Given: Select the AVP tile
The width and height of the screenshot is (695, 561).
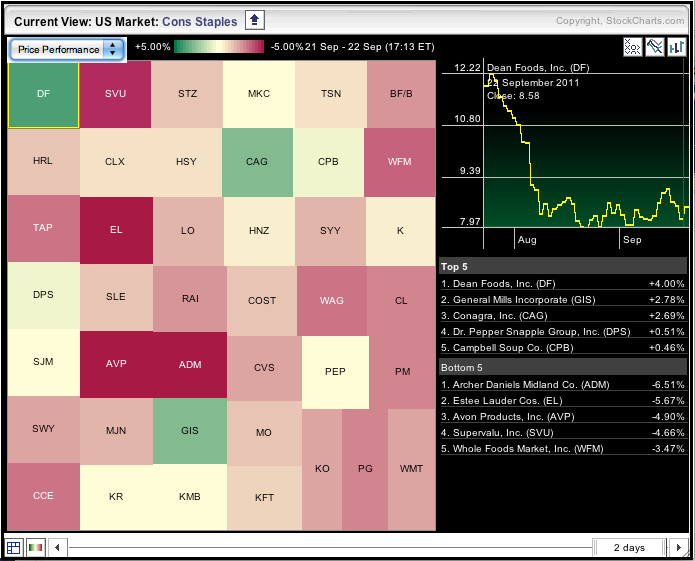Looking at the screenshot, I should pos(116,364).
